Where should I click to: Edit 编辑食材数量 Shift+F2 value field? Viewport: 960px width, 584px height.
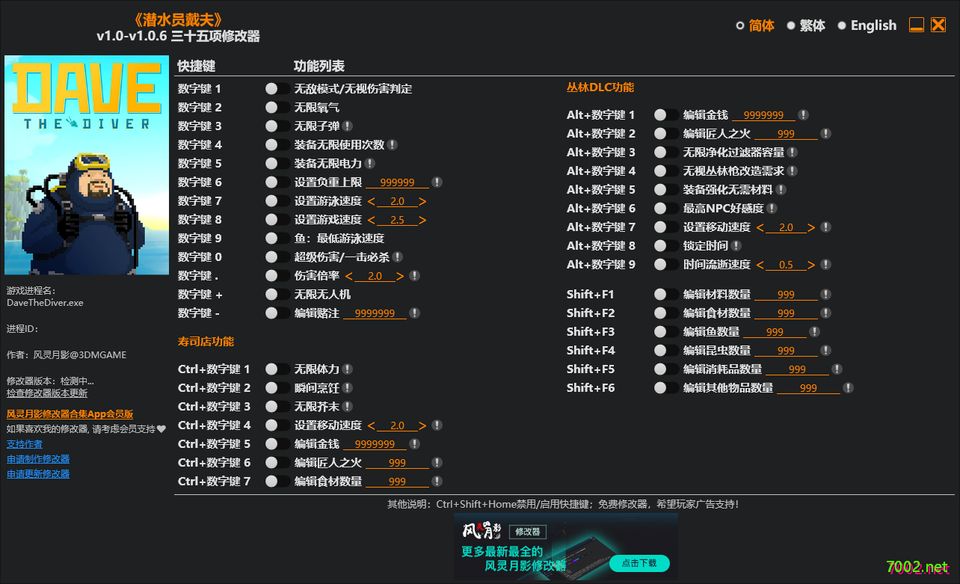tap(786, 313)
